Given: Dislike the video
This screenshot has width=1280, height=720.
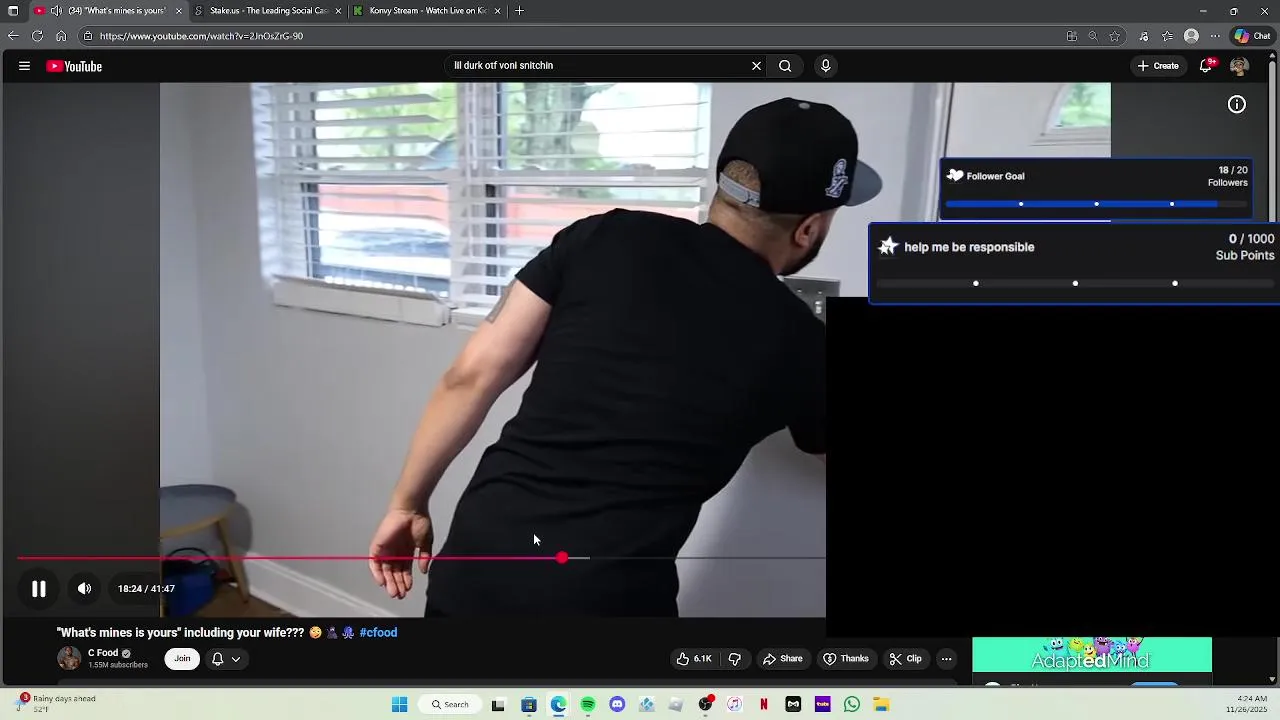Looking at the screenshot, I should [735, 658].
